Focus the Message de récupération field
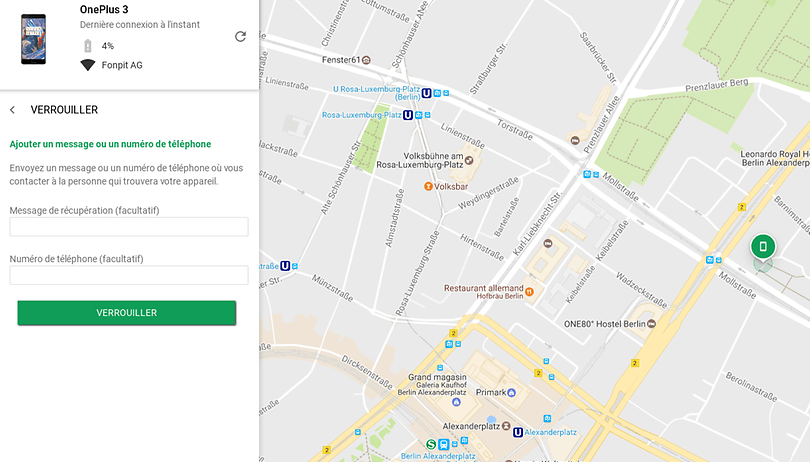 (129, 227)
